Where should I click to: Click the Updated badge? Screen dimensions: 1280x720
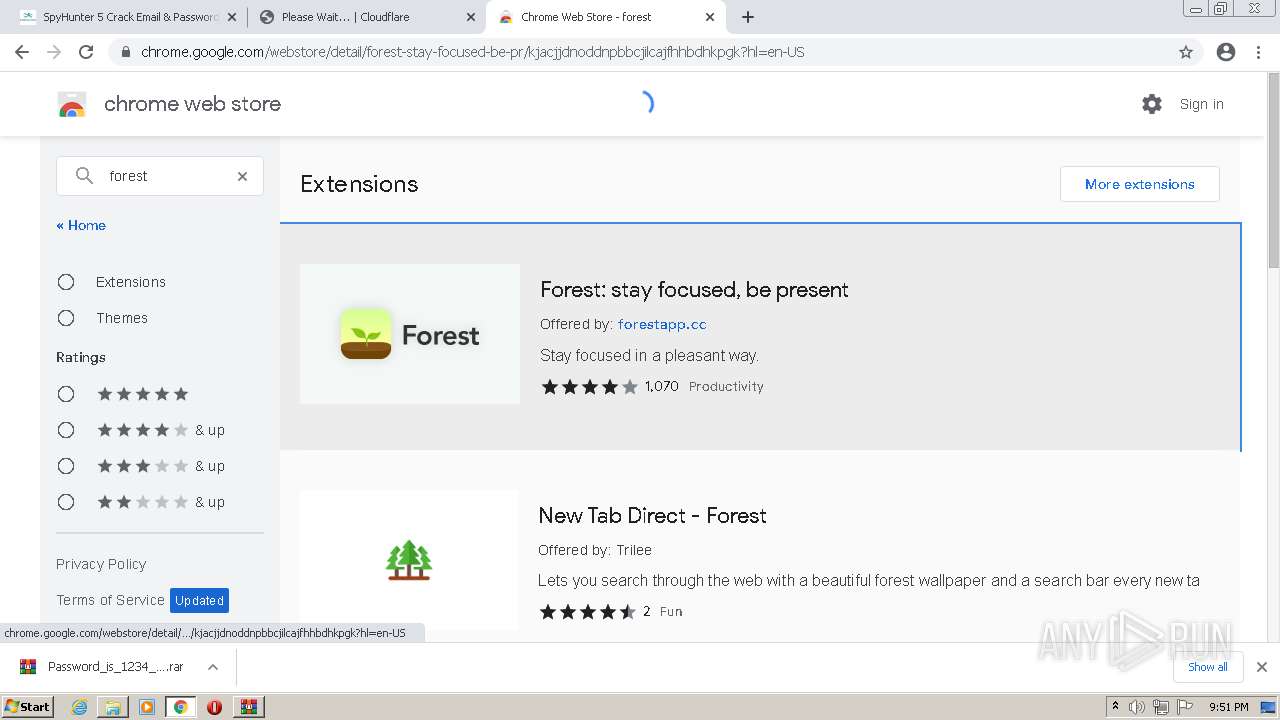coord(200,600)
